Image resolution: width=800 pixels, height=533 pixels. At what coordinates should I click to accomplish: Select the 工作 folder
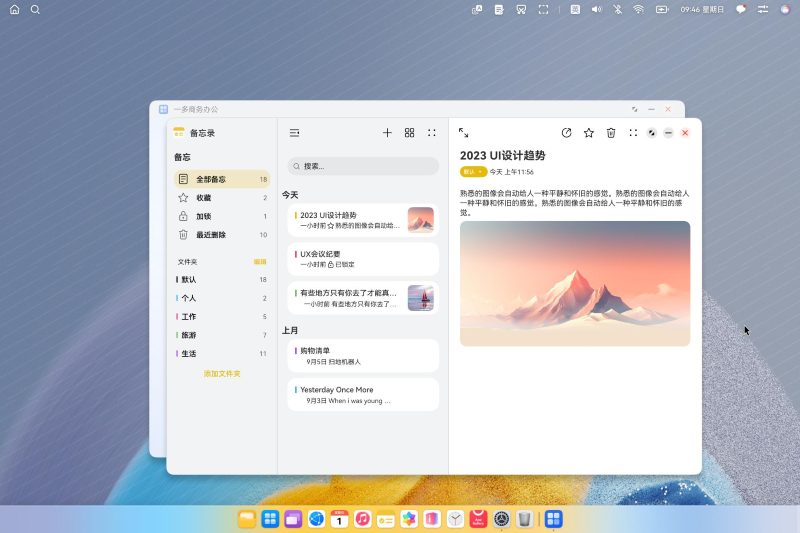coord(222,317)
